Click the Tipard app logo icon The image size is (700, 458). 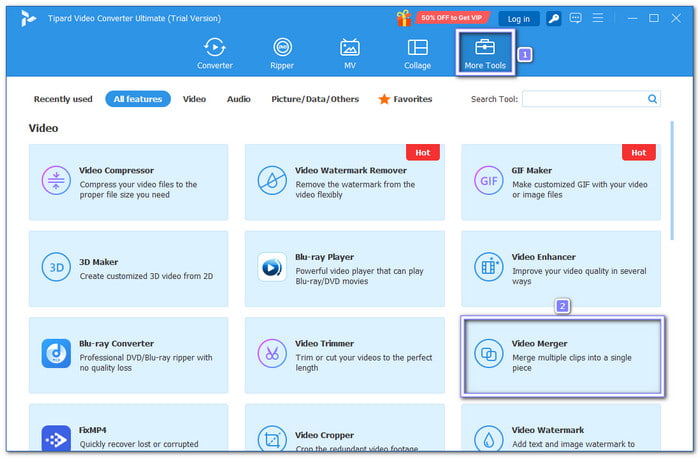(28, 18)
